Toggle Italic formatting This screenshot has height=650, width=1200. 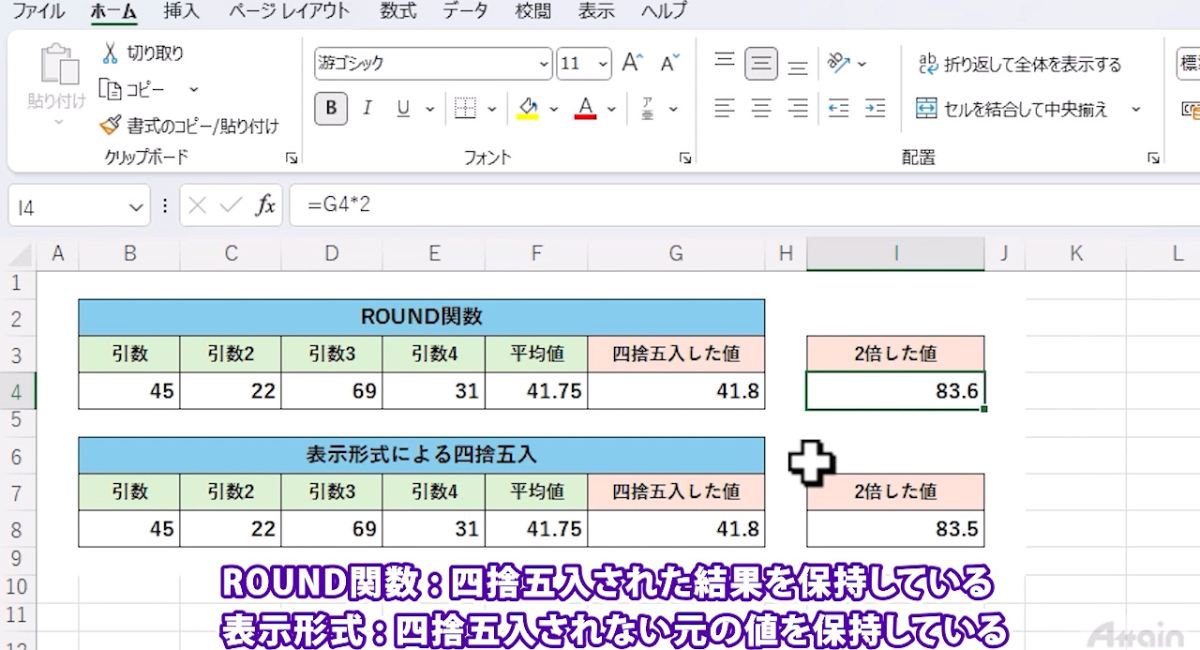coord(367,108)
